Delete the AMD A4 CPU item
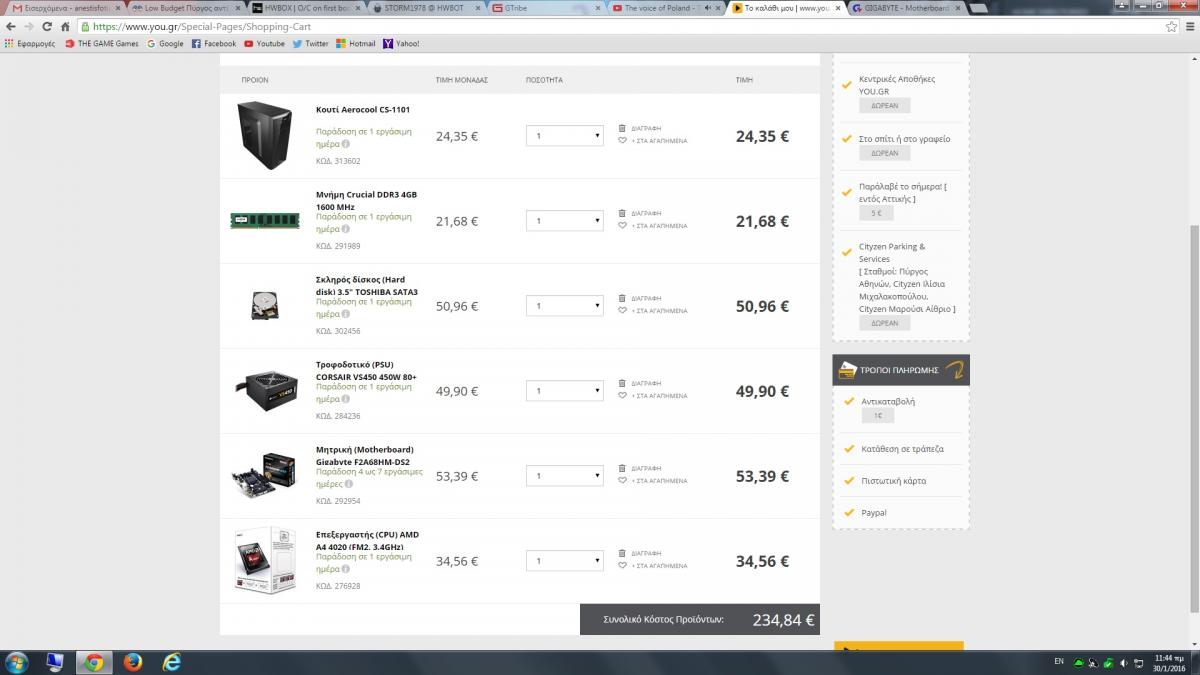The image size is (1200, 675). [x=622, y=553]
